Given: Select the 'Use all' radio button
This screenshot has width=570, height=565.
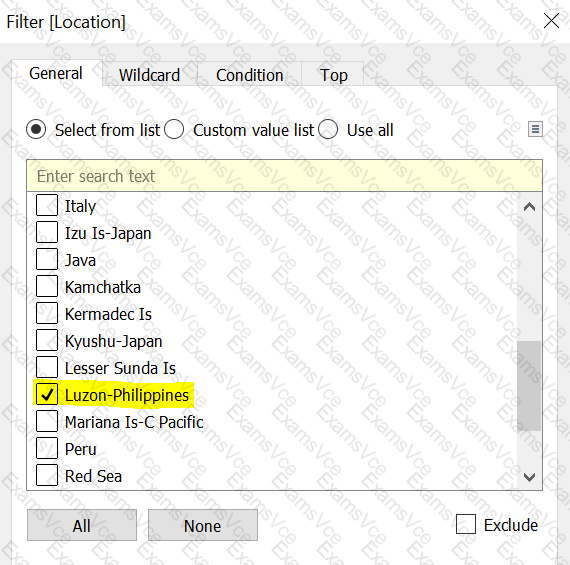Looking at the screenshot, I should tap(328, 129).
